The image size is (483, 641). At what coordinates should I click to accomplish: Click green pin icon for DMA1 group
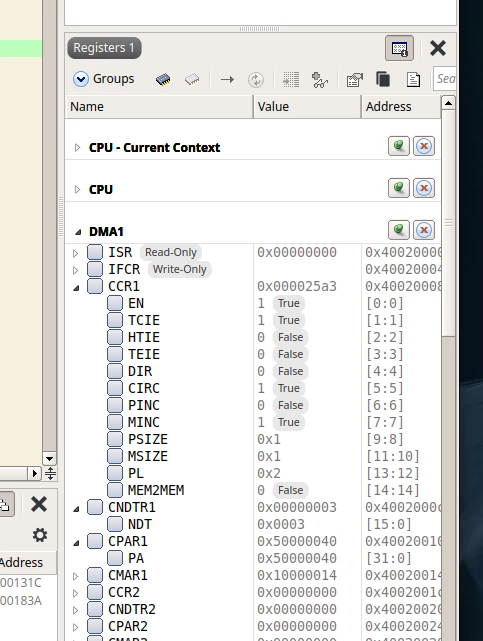398,230
